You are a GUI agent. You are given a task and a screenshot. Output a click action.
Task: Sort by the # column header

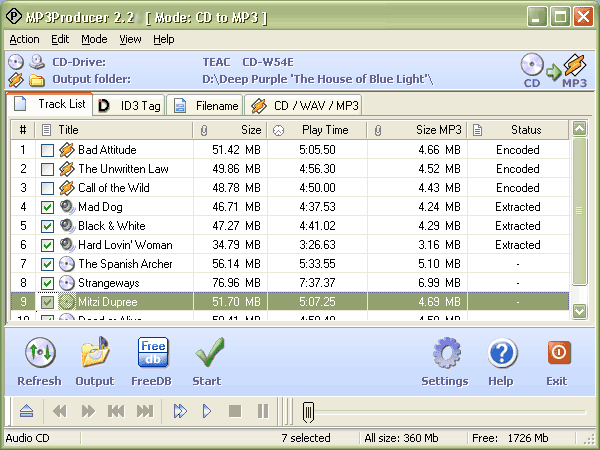click(23, 130)
